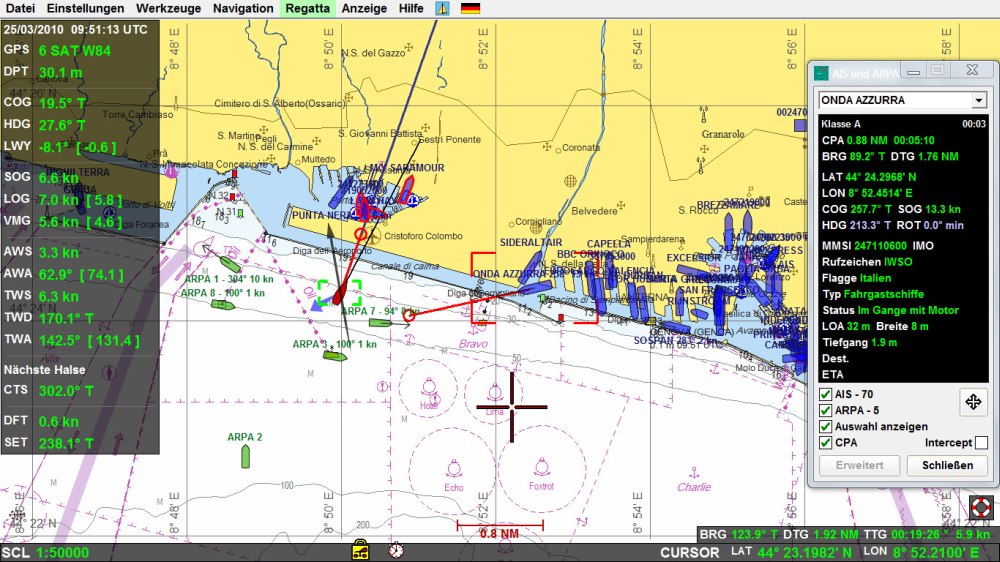Click the AIS und ARPA window icon
1000x562 pixels.
click(822, 73)
